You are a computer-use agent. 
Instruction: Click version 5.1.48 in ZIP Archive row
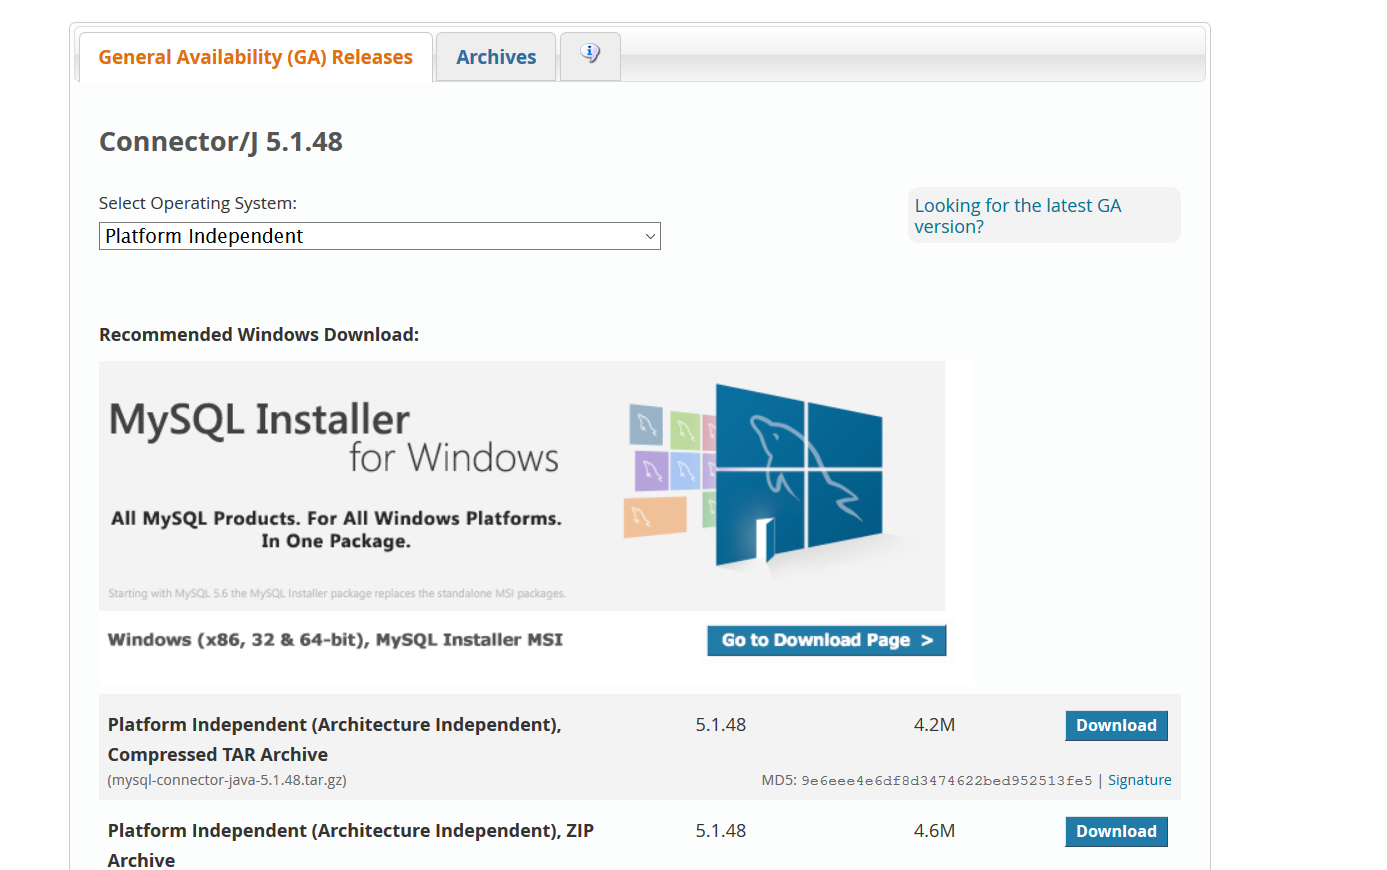pyautogui.click(x=721, y=831)
